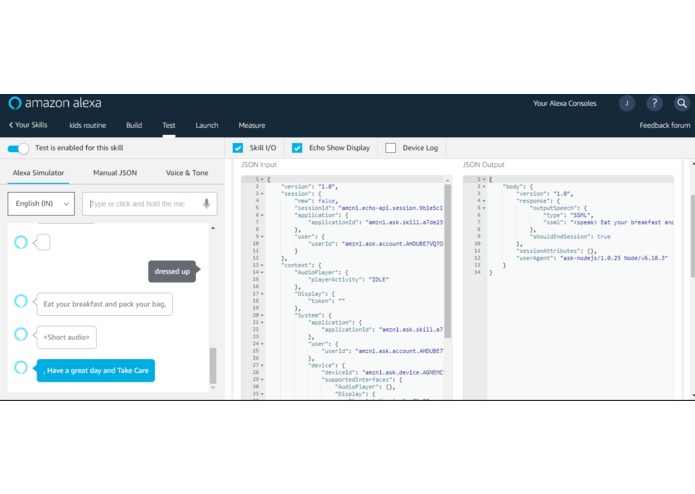This screenshot has height=494, width=695.
Task: Collapse the application block on line 6
Action: 262,215
